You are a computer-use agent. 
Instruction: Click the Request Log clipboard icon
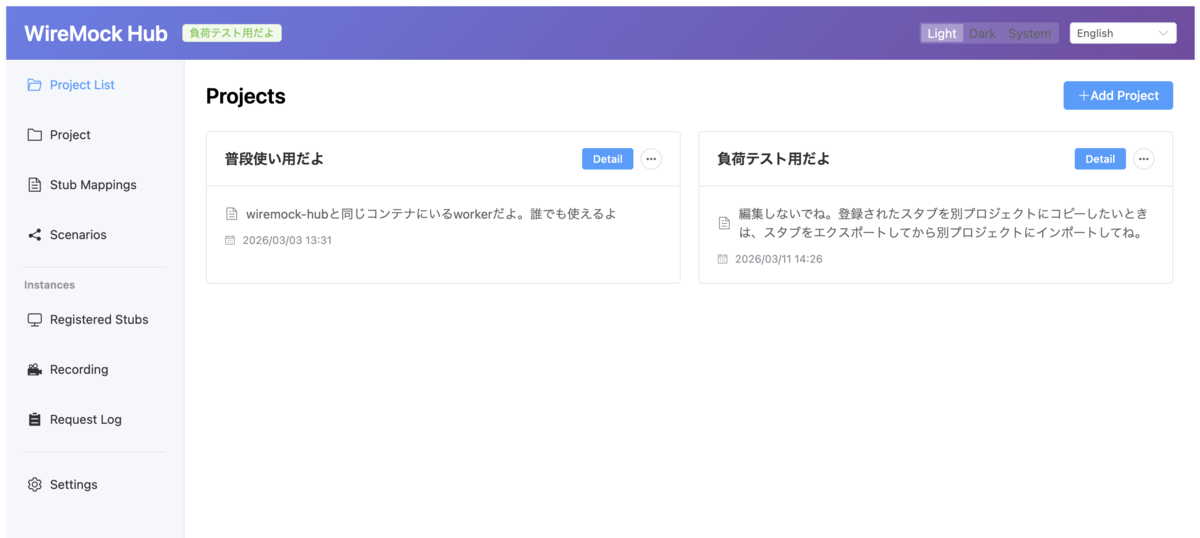point(35,420)
